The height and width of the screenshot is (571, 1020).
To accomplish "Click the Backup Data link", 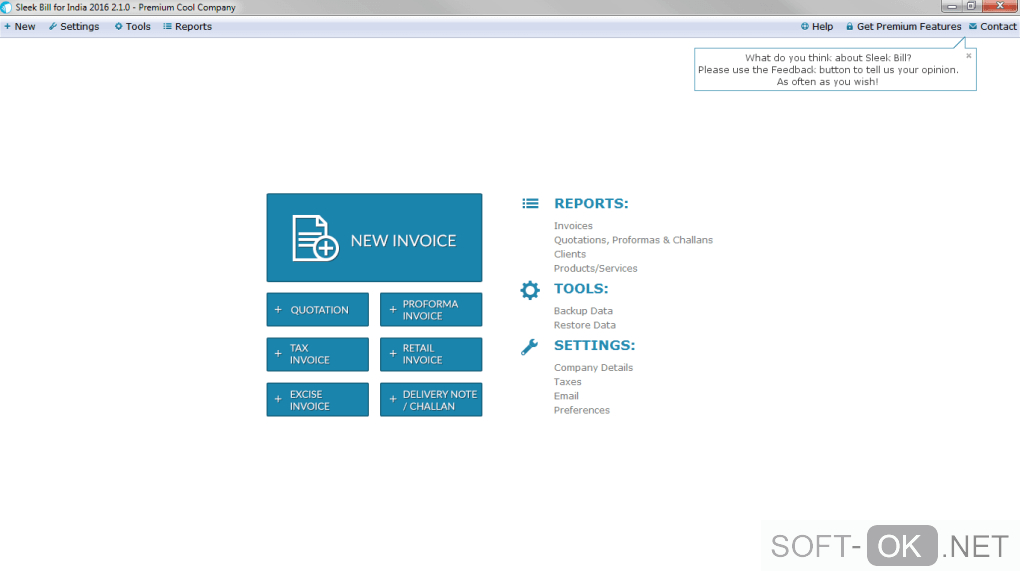I will pyautogui.click(x=583, y=311).
